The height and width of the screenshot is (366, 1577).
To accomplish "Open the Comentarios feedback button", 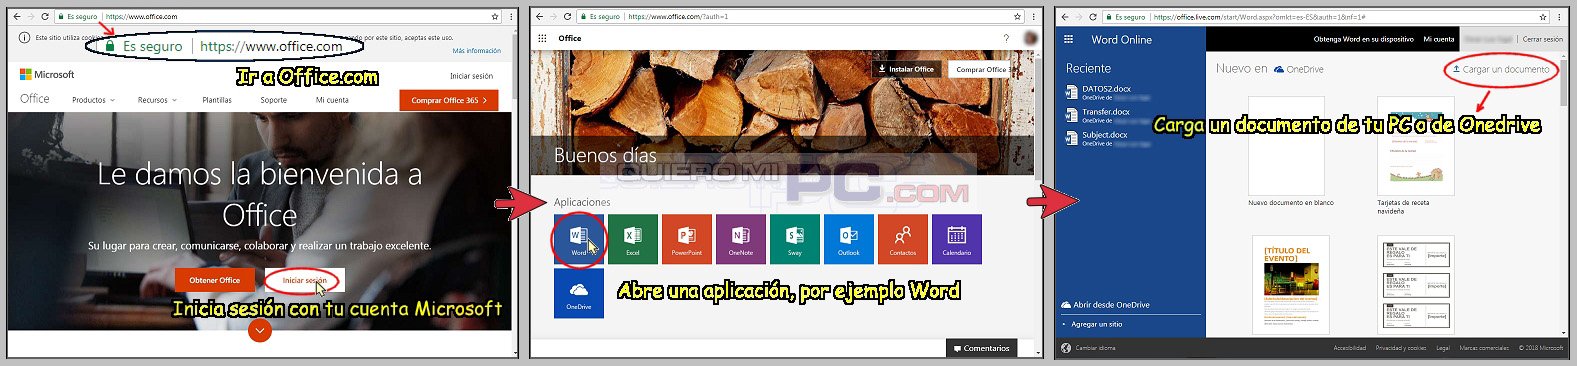I will click(981, 348).
